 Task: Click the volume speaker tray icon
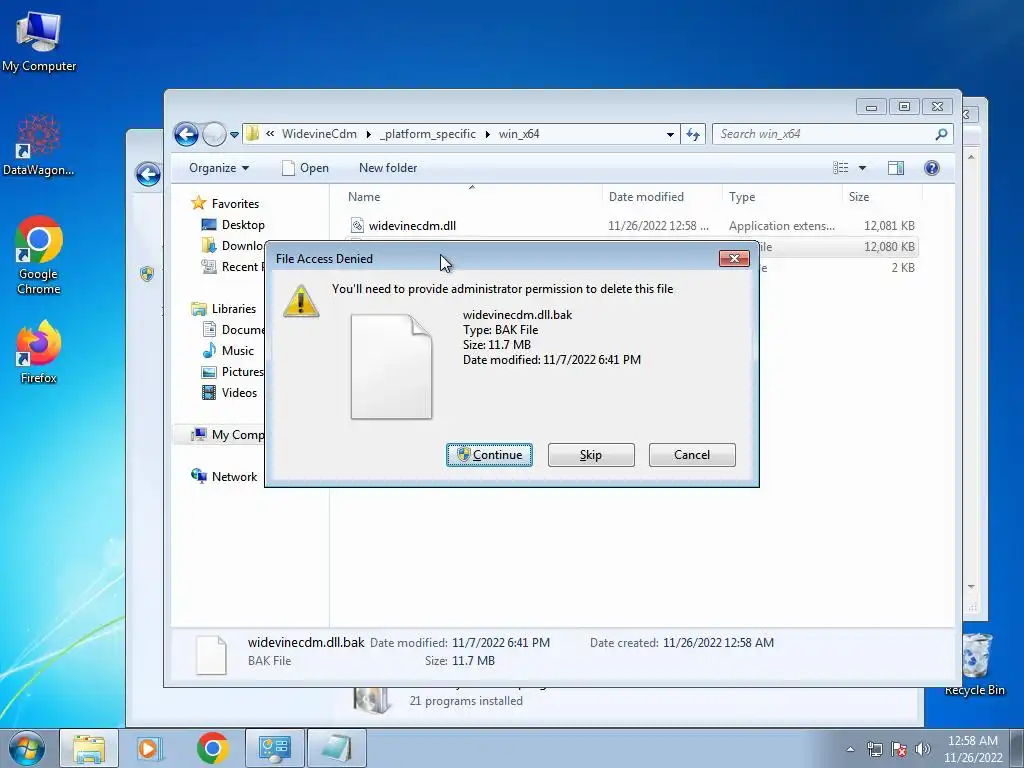point(923,749)
